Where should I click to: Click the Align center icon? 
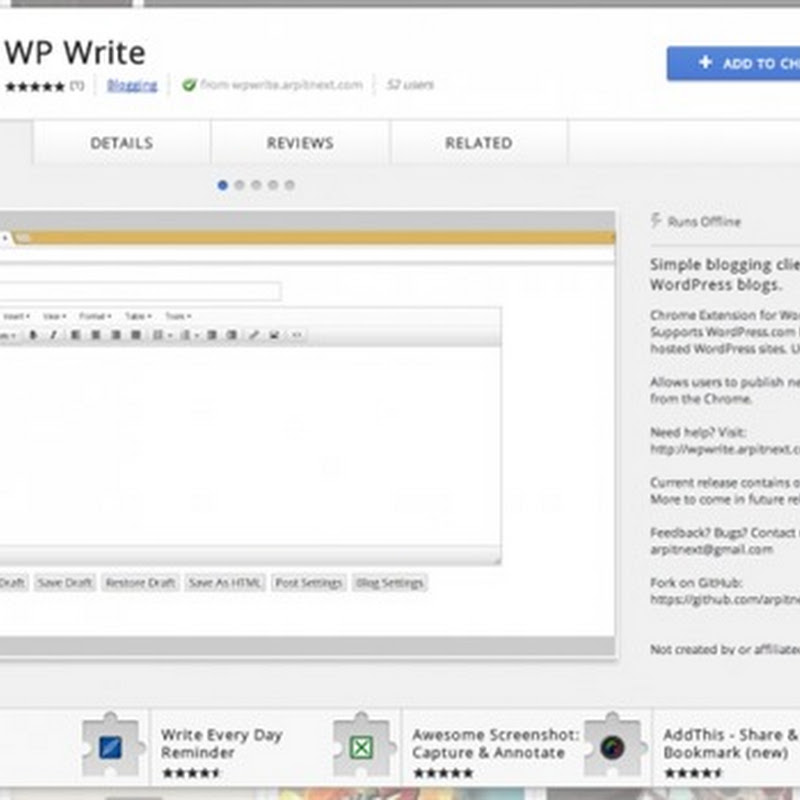(95, 335)
